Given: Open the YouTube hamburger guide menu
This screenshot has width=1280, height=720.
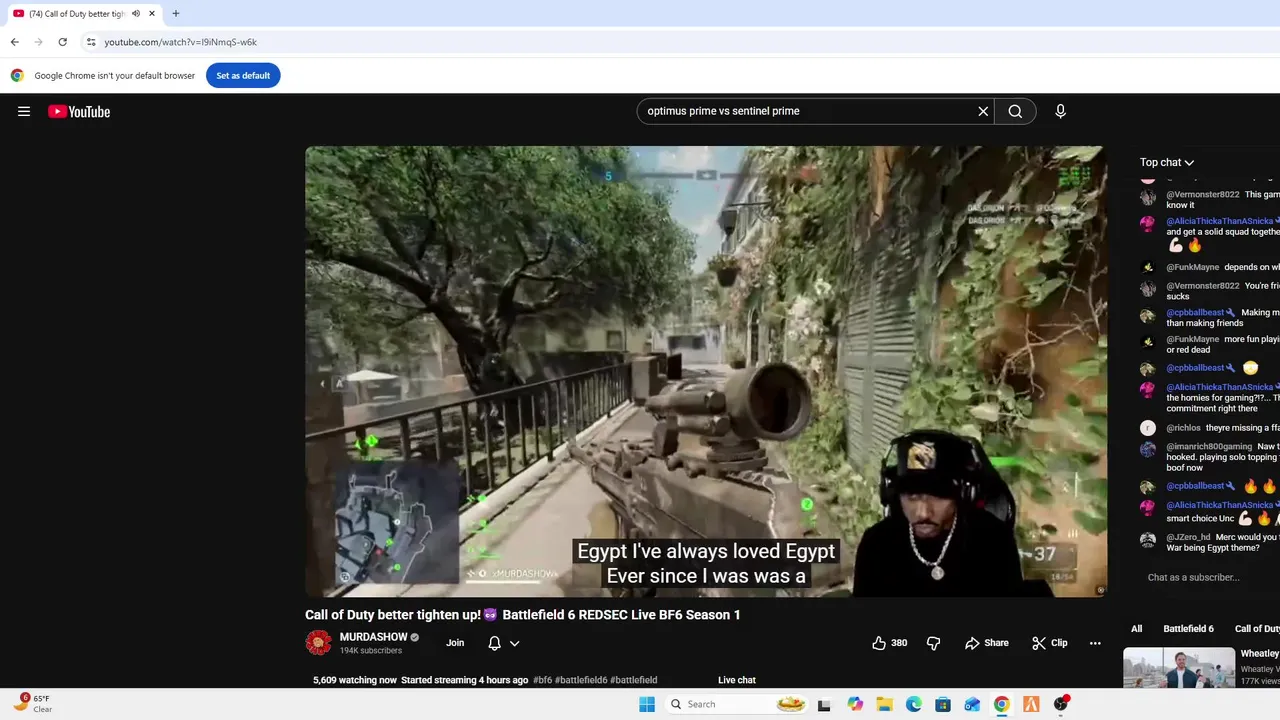Looking at the screenshot, I should click(24, 111).
